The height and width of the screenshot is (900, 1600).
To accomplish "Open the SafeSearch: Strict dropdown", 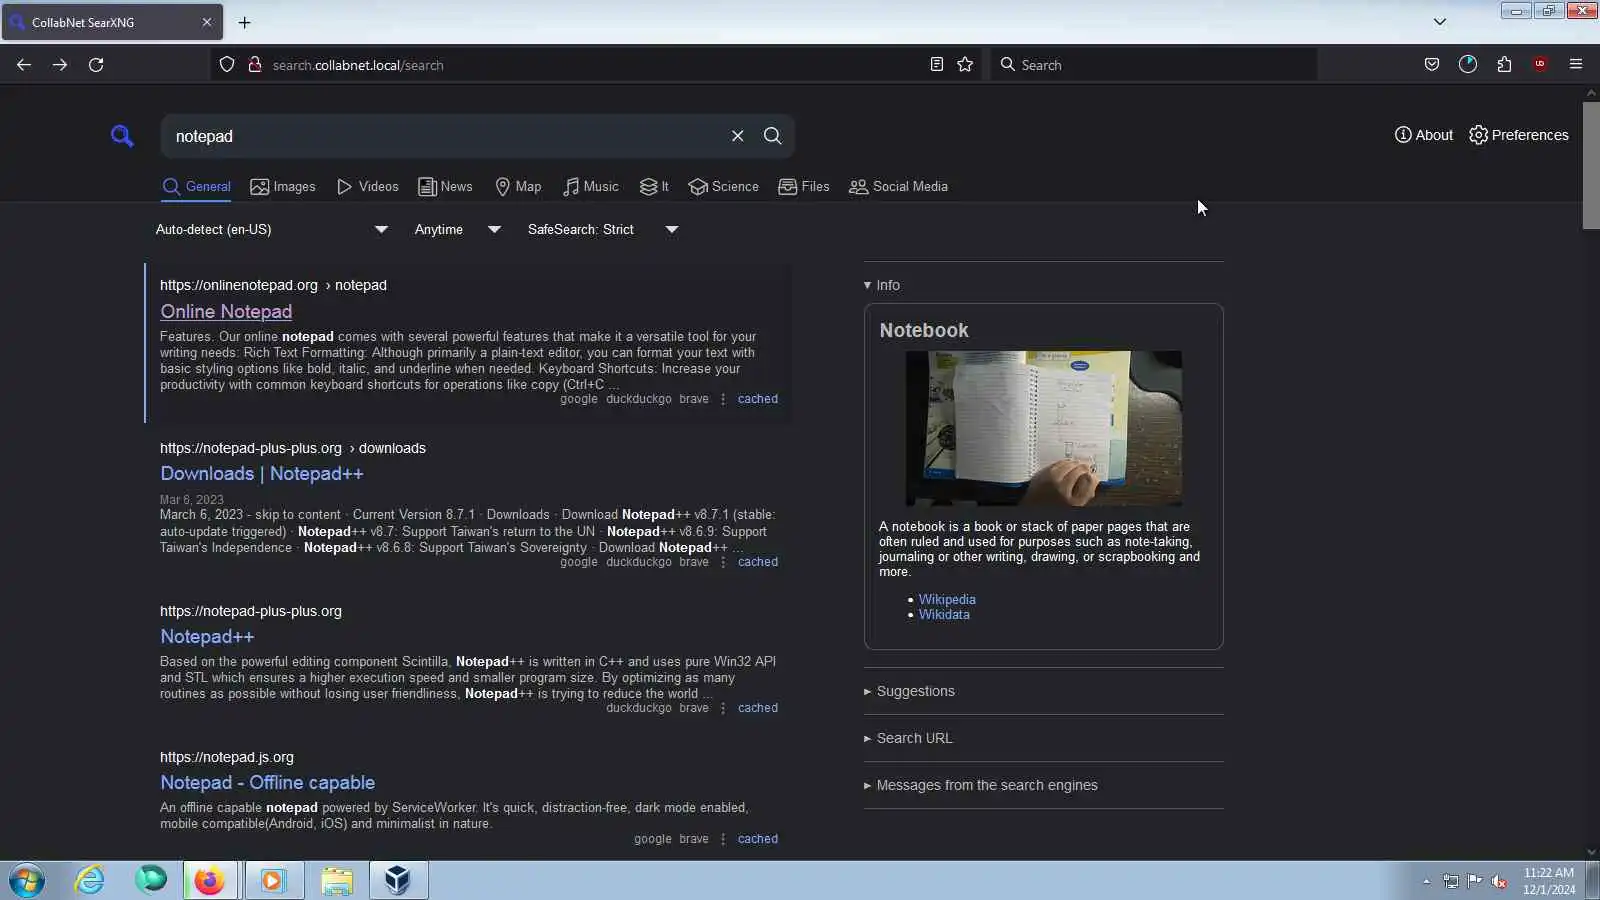I will [x=603, y=230].
